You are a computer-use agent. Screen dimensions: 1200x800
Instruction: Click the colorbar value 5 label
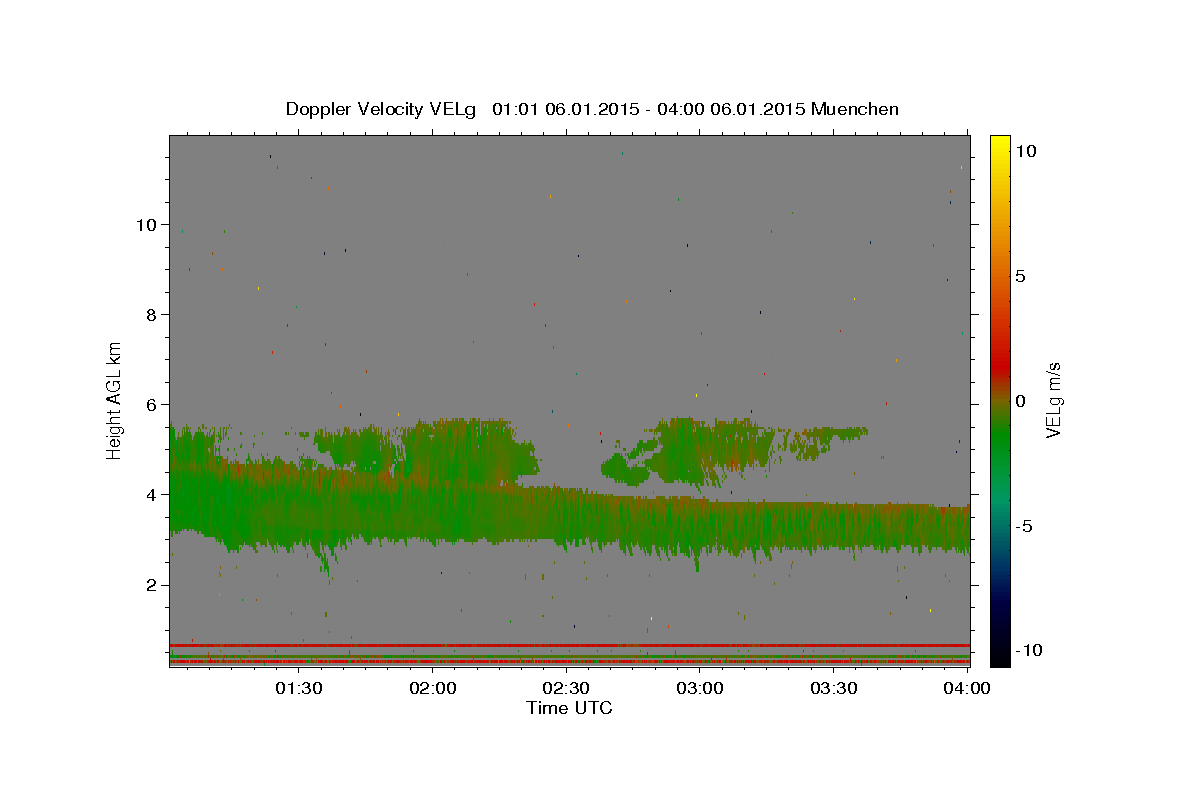point(1021,275)
